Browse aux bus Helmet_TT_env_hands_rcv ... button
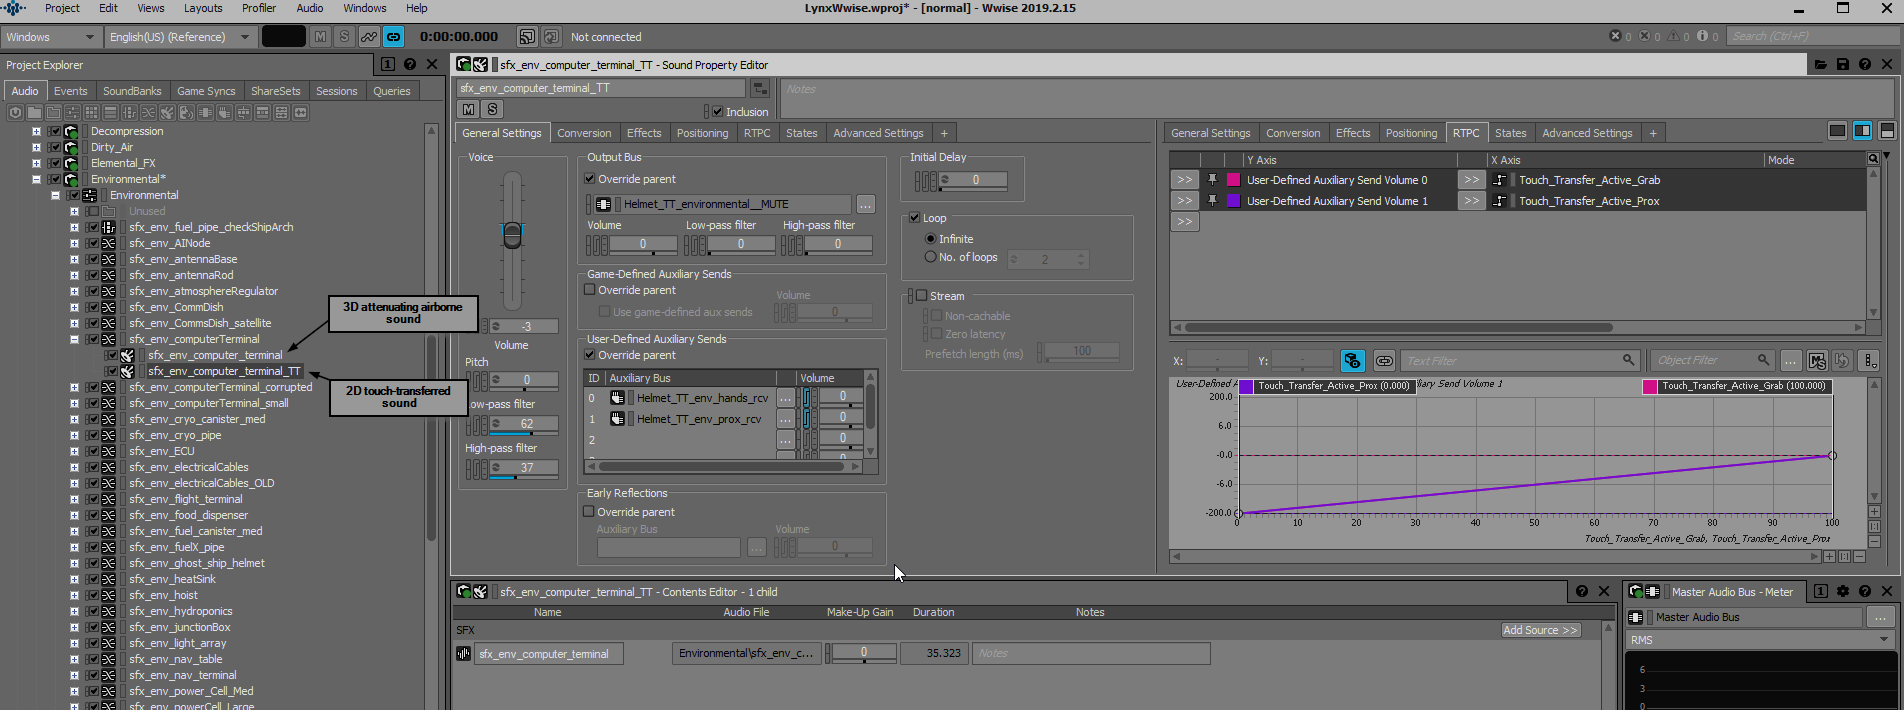The image size is (1904, 710). pyautogui.click(x=785, y=398)
